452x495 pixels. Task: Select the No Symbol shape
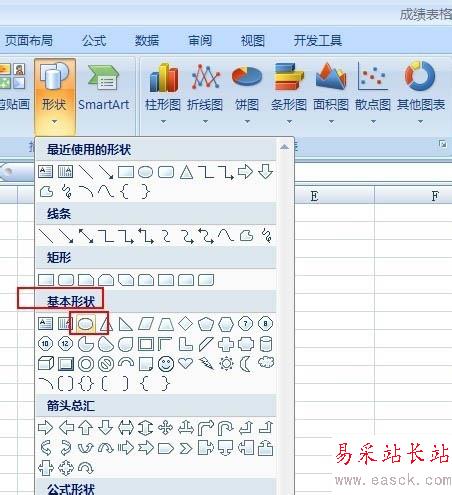[106, 364]
